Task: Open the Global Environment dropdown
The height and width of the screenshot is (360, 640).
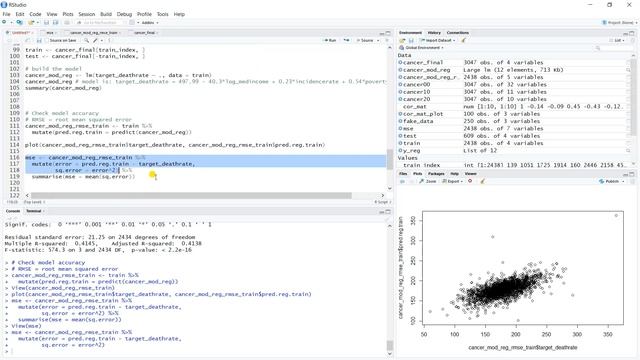Action: 422,48
